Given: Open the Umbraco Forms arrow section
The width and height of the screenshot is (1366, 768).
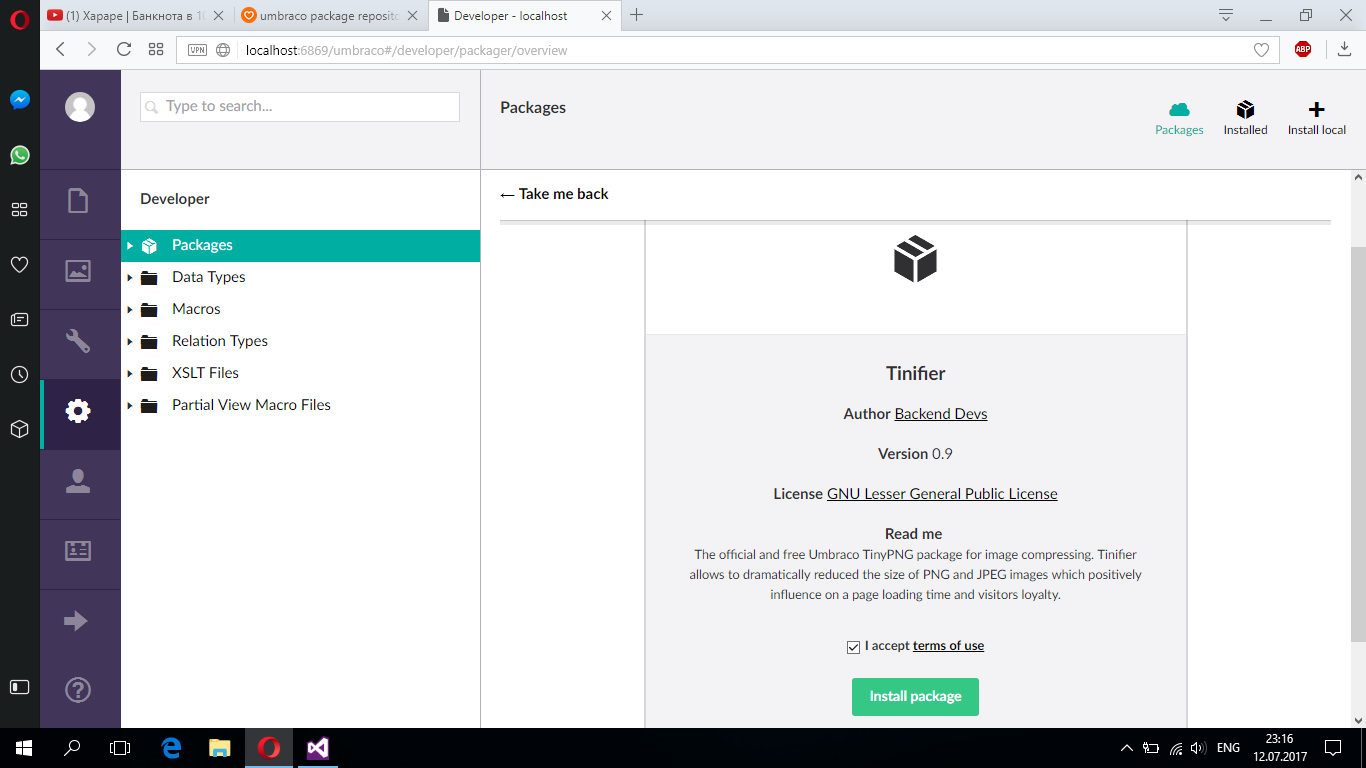Looking at the screenshot, I should click(78, 621).
